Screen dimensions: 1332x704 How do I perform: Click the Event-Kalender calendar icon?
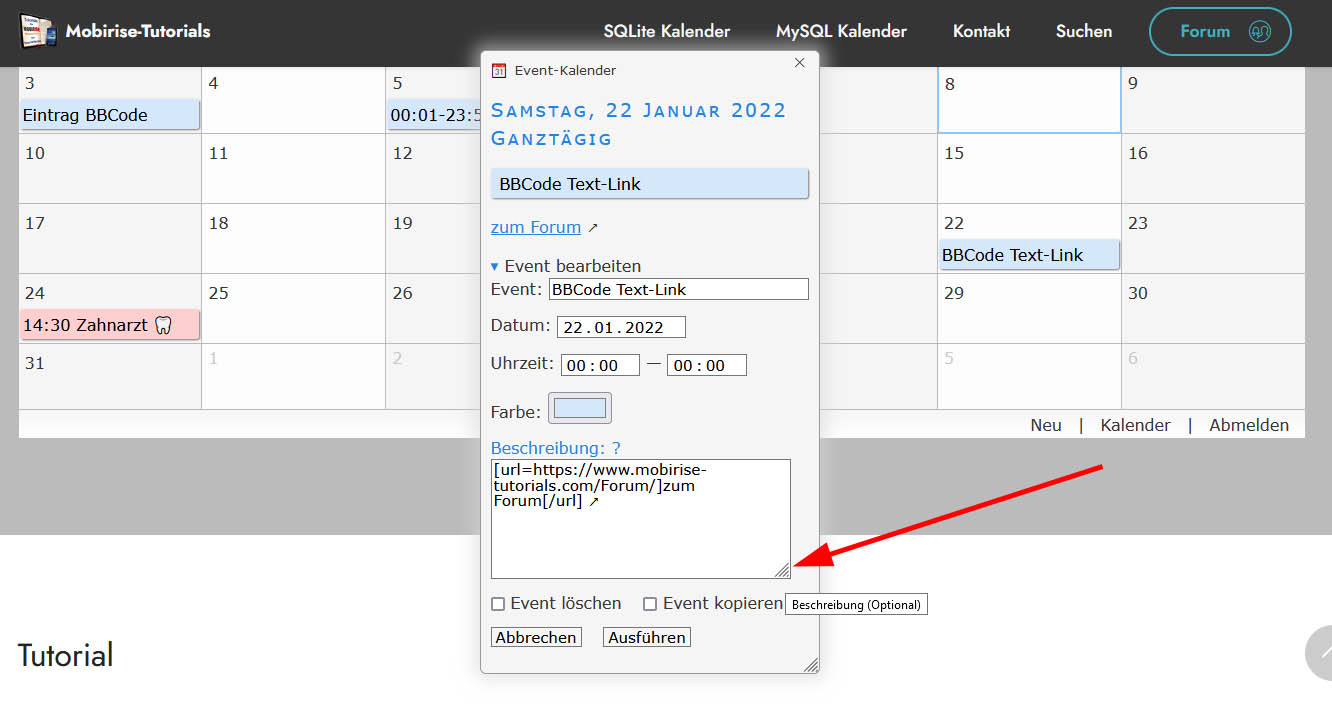499,70
